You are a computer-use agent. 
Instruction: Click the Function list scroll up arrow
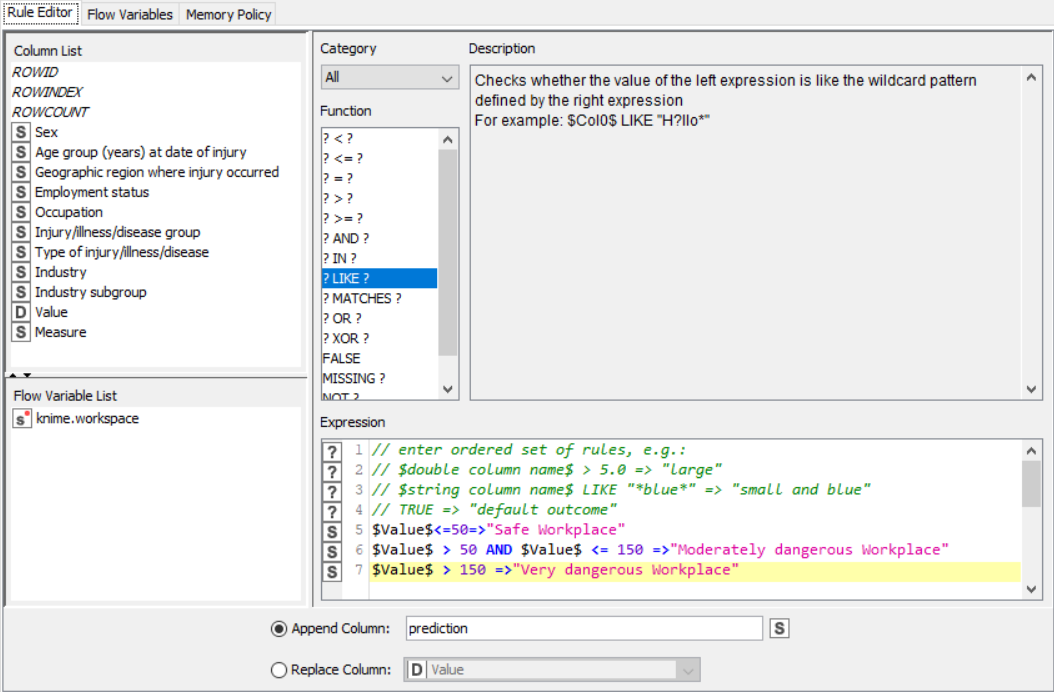click(448, 140)
